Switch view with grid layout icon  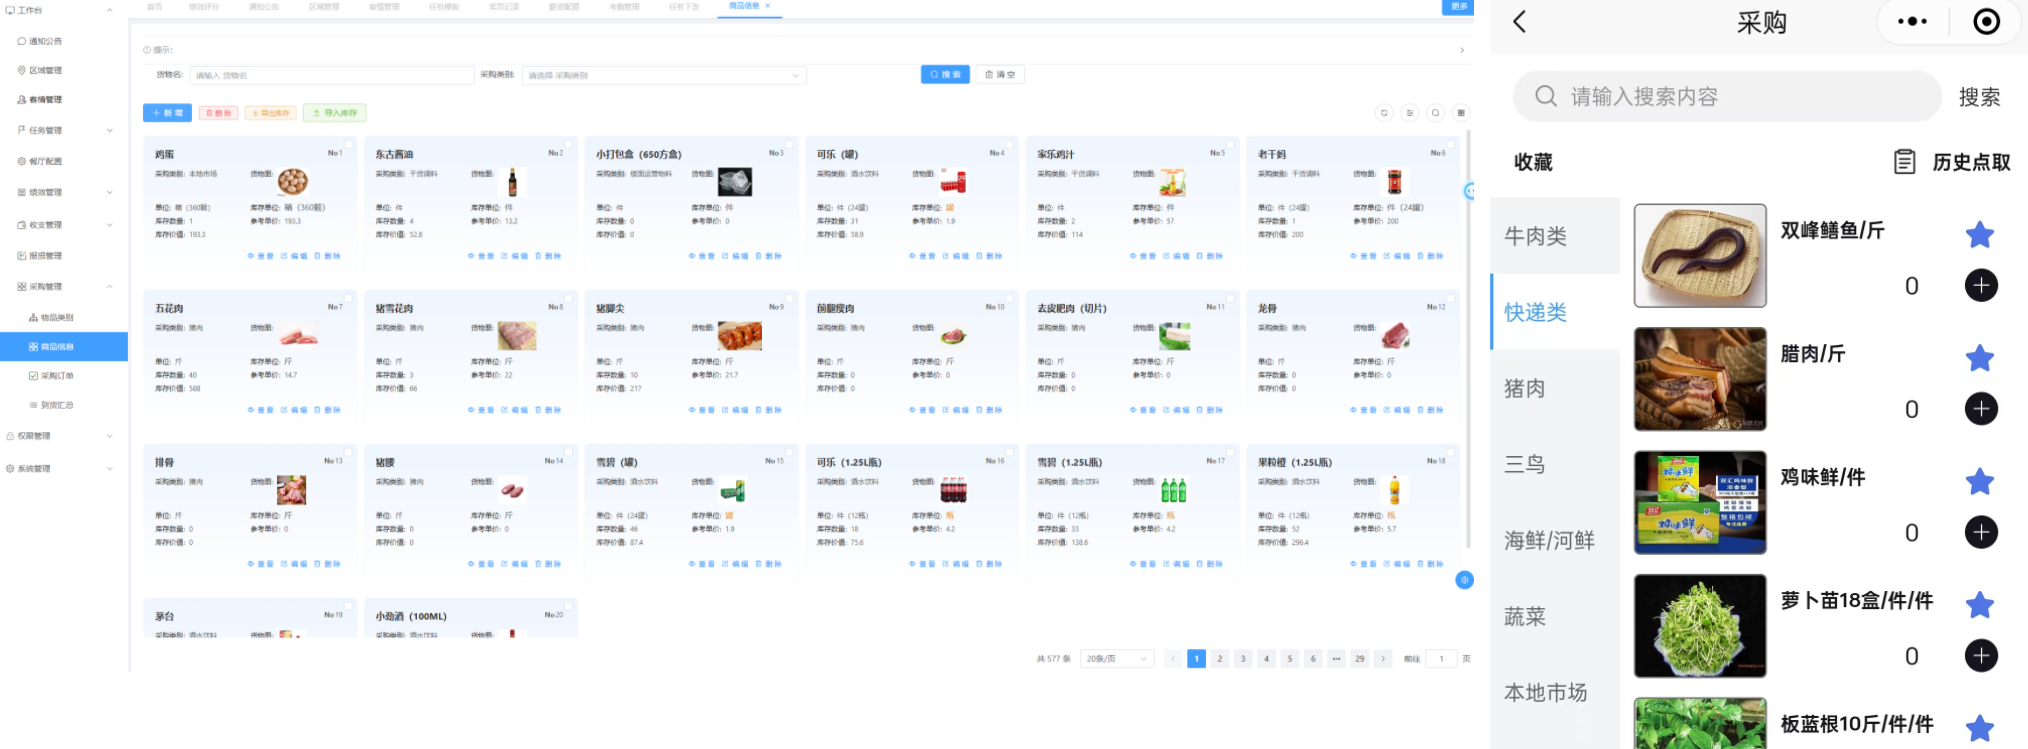click(x=1461, y=113)
